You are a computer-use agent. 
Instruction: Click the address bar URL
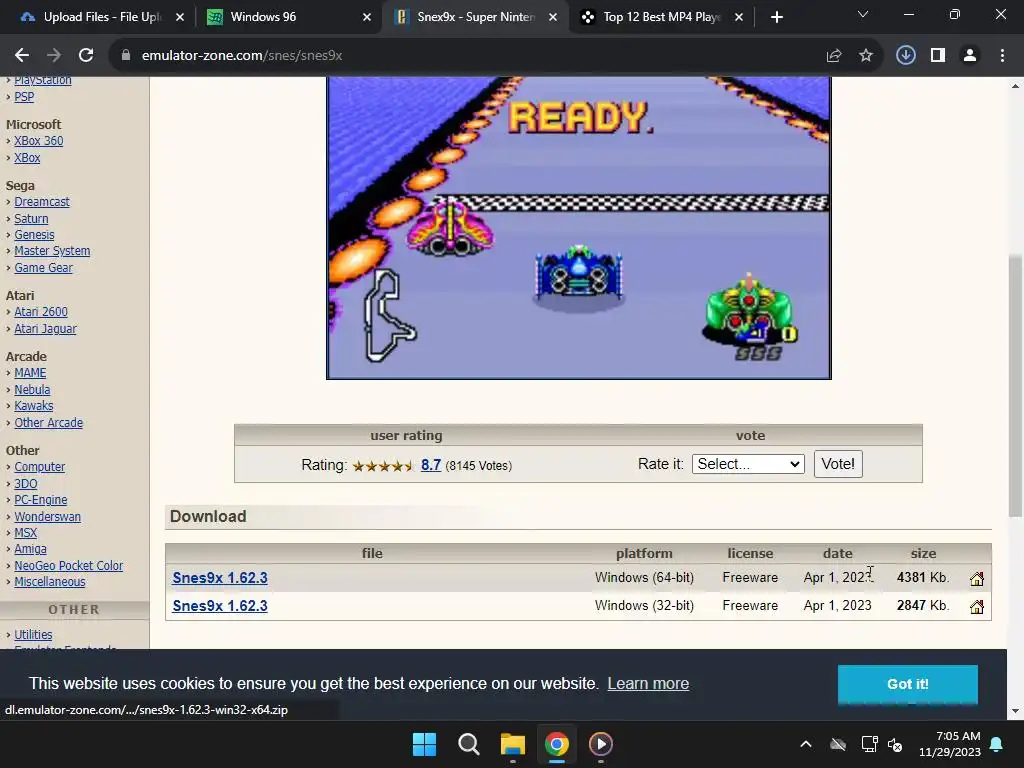tap(242, 56)
